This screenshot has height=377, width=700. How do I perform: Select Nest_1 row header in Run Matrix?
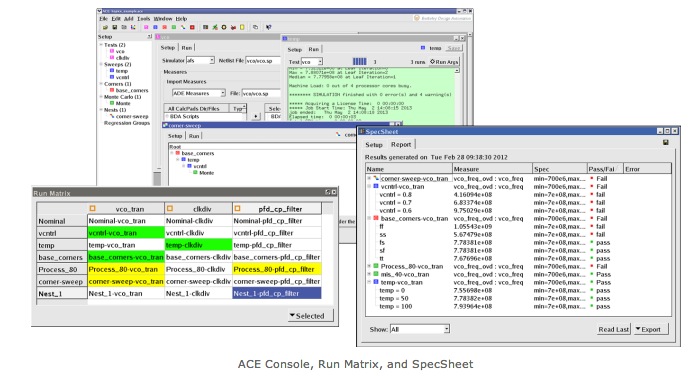click(62, 293)
